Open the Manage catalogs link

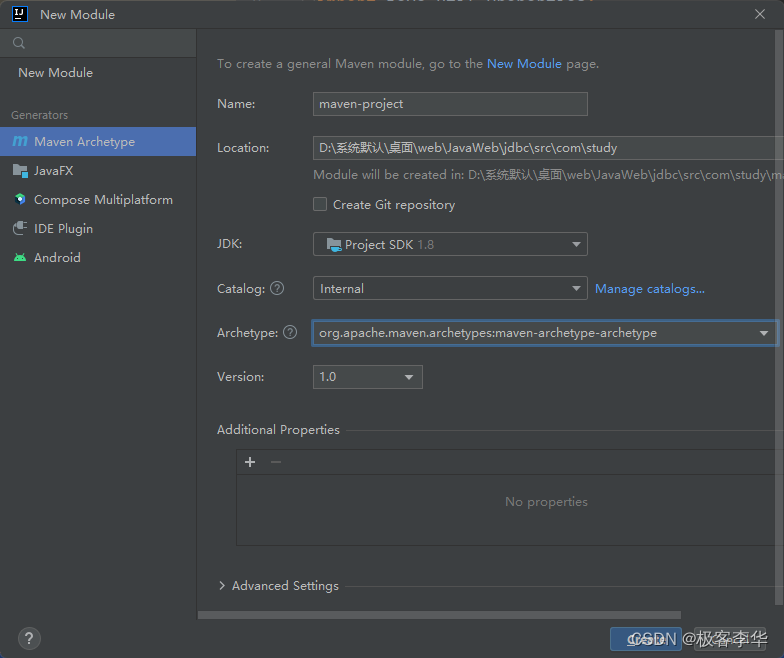point(650,289)
